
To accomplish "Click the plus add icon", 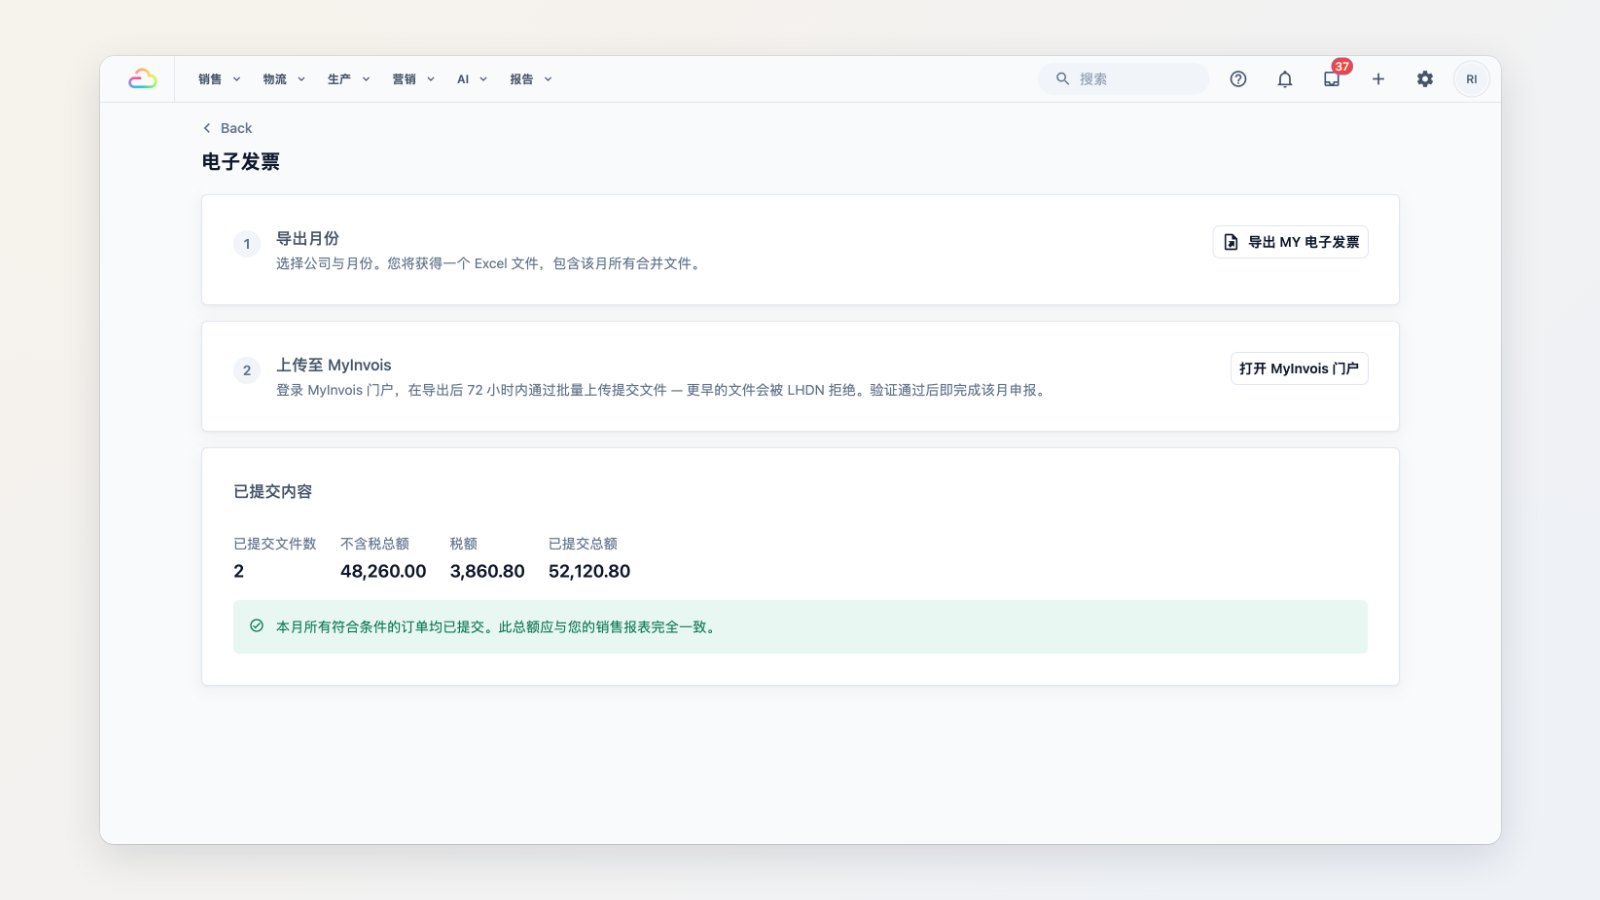I will pos(1378,79).
